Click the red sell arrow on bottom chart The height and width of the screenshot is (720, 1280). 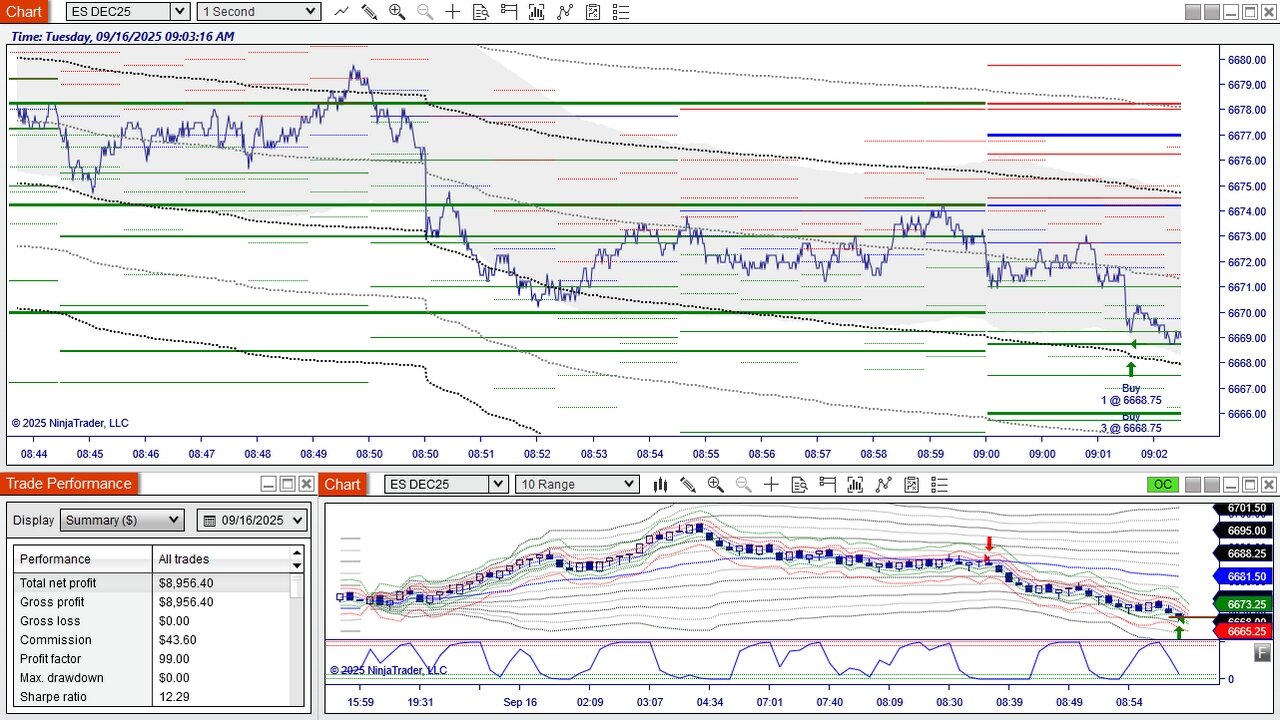pos(989,545)
